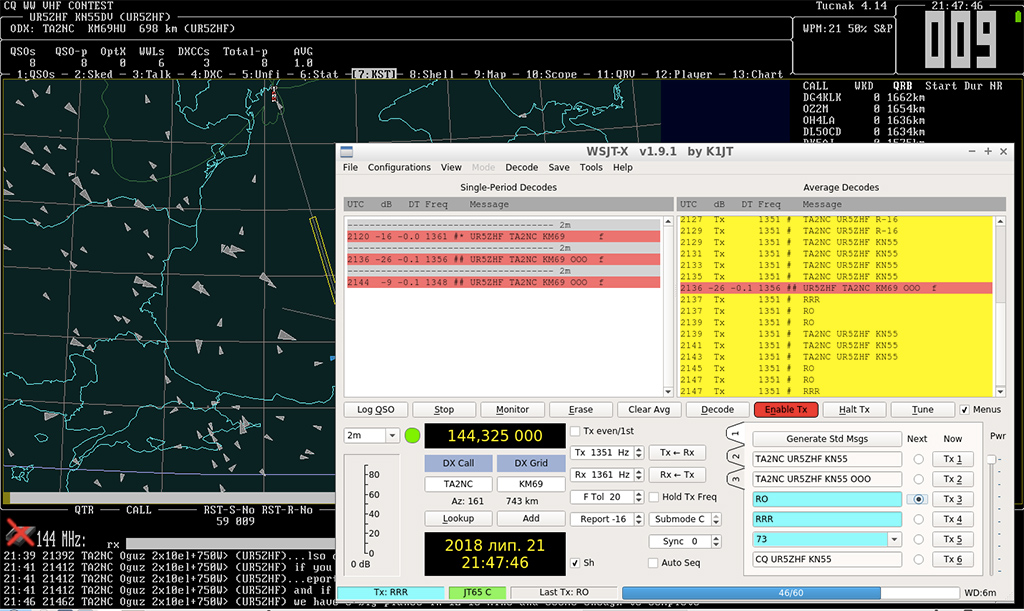Screen dimensions: 1024x611
Task: Click the red crossed 144 MHz band icon
Action: tap(20, 535)
